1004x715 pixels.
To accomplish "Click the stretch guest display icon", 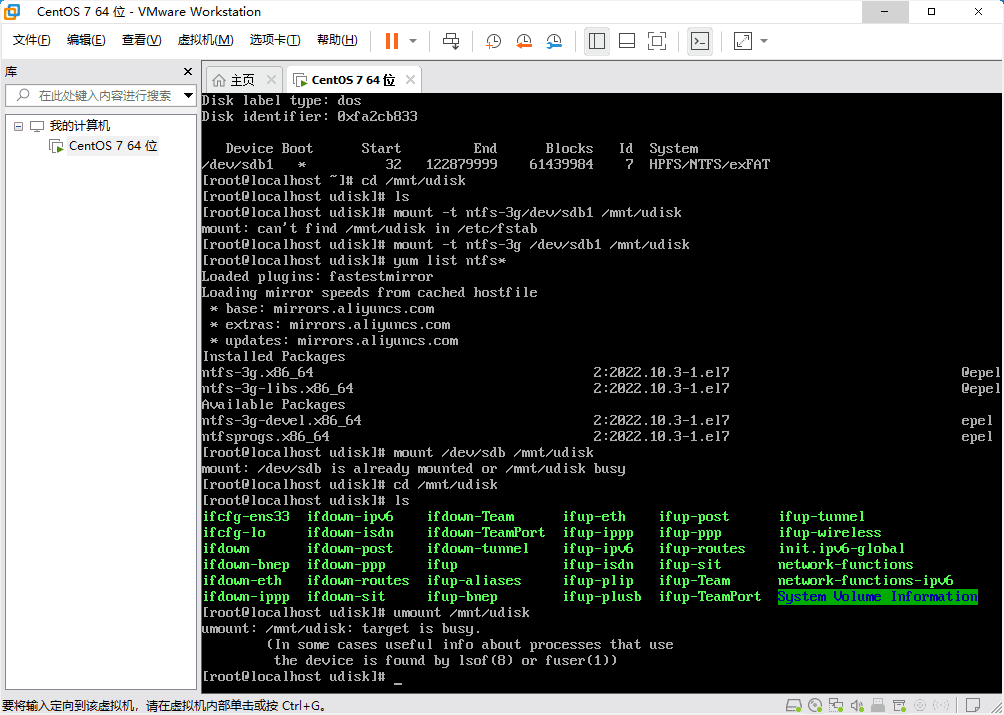I will 743,41.
